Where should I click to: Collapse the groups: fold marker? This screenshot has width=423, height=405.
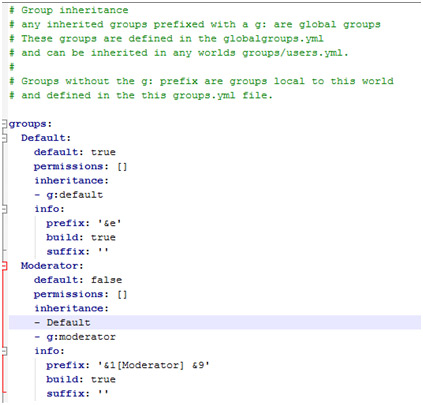pos(4,124)
